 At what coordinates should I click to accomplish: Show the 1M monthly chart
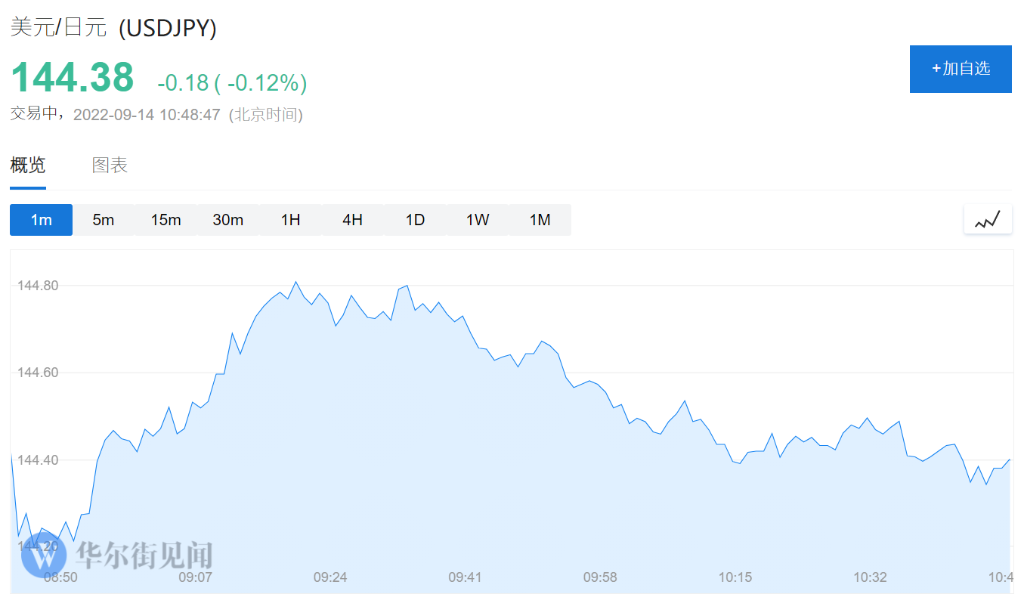point(540,220)
